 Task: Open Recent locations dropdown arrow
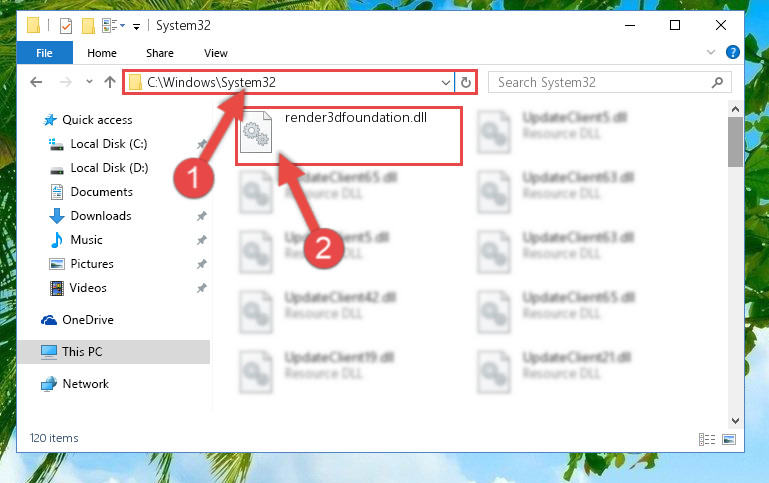pyautogui.click(x=89, y=82)
